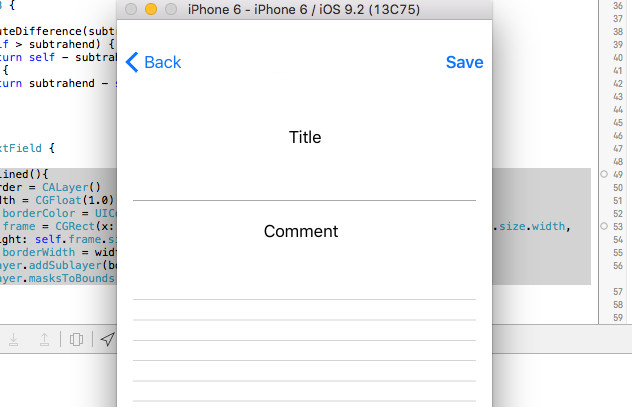Viewport: 632px width, 407px height.
Task: Click the circle marker beside line 53
Action: (604, 226)
